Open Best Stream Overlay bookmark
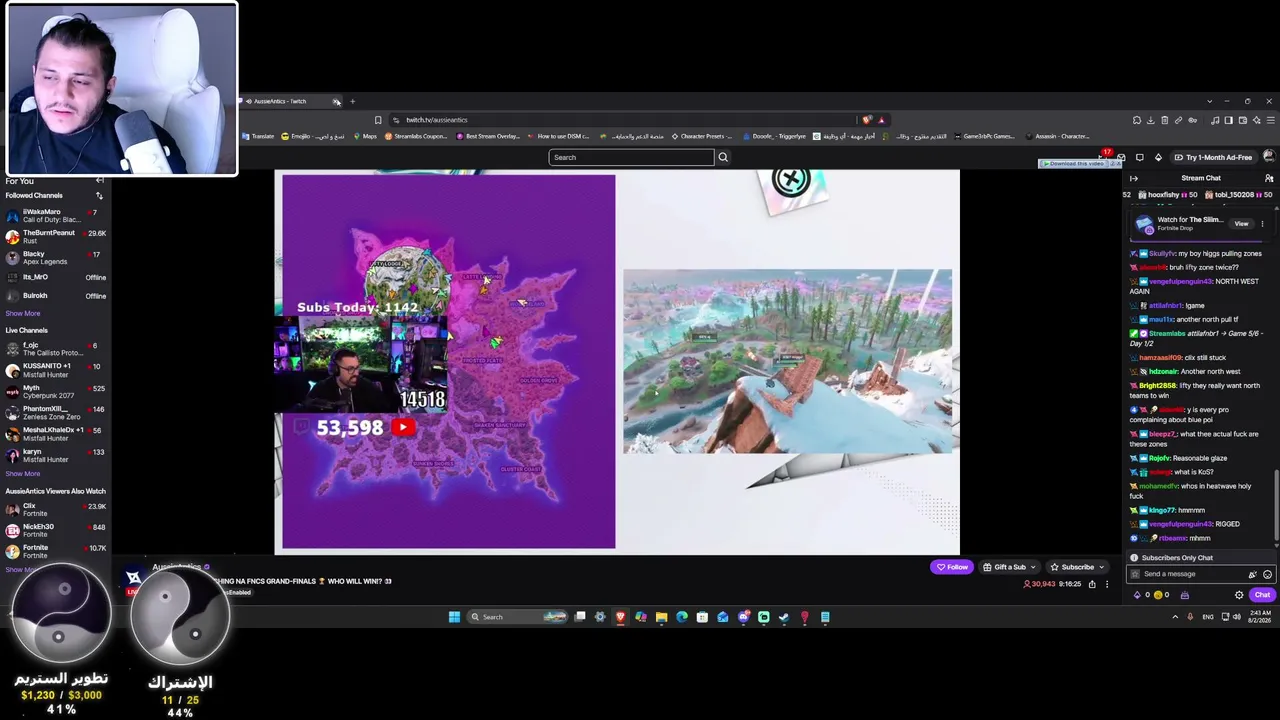Screen dimensions: 1280x720 tap(490, 136)
